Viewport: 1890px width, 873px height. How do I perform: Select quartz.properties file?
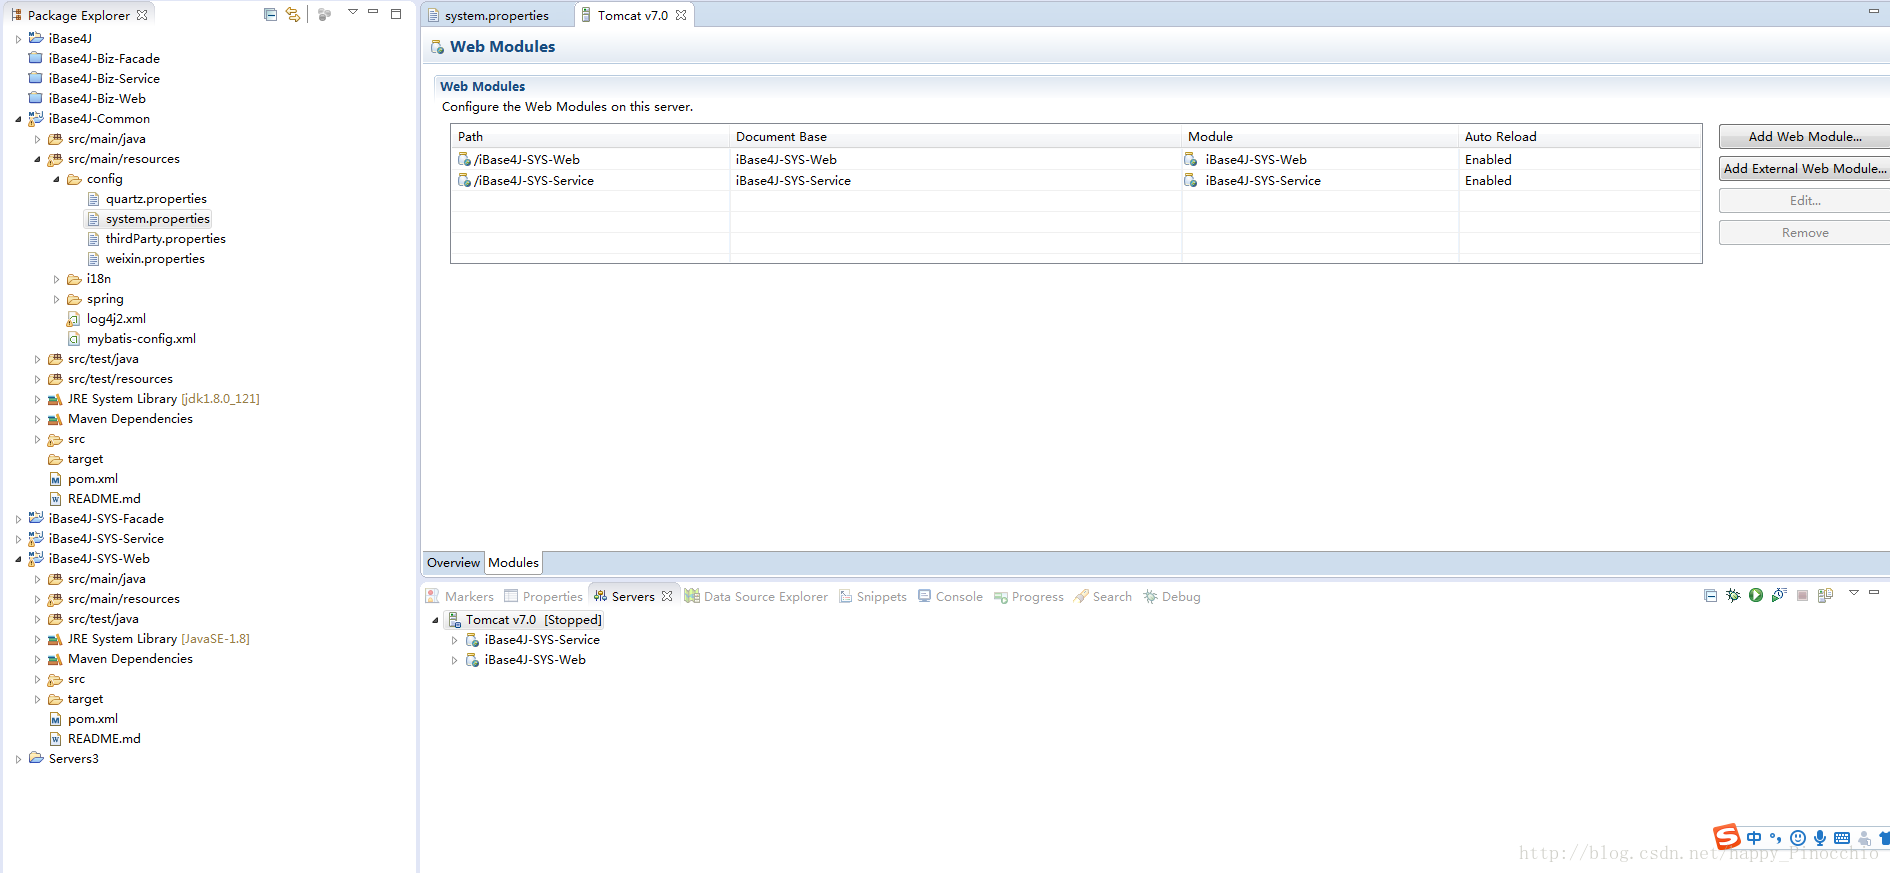pyautogui.click(x=156, y=199)
